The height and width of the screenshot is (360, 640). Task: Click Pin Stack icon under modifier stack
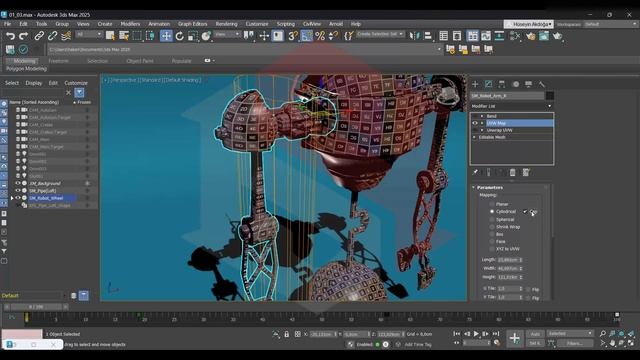pos(475,173)
